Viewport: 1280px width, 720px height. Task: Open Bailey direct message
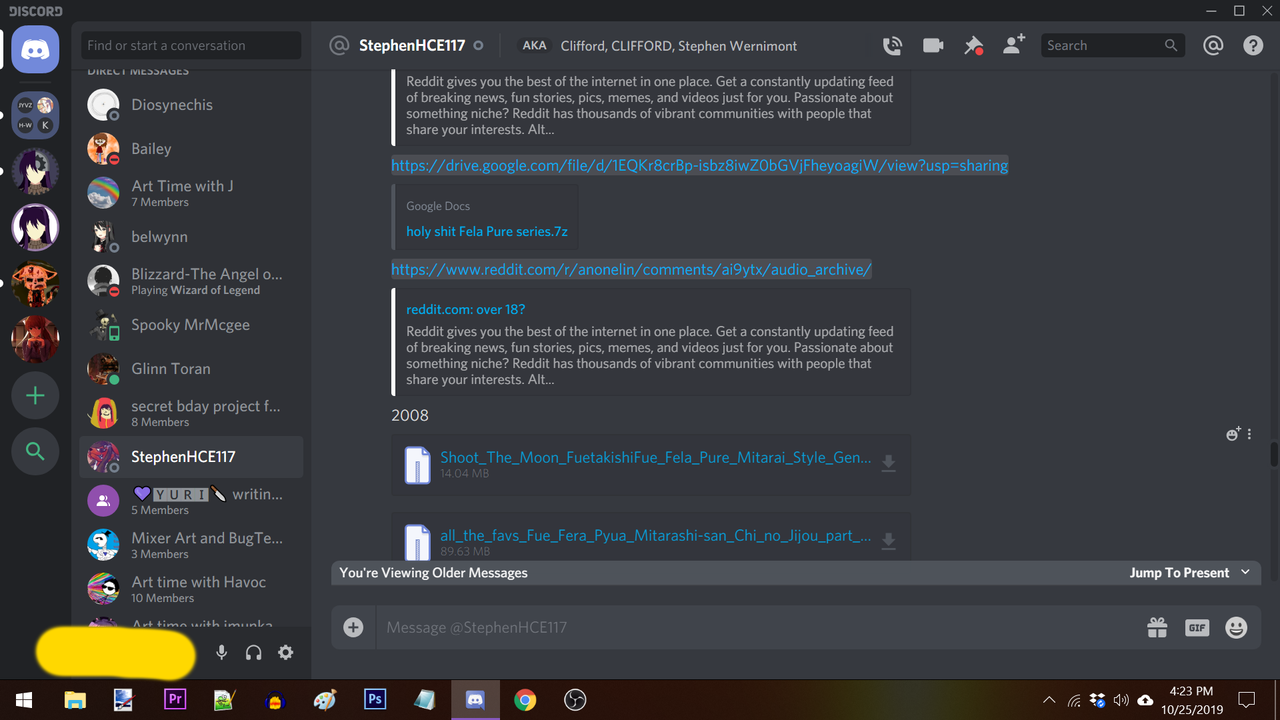[191, 149]
